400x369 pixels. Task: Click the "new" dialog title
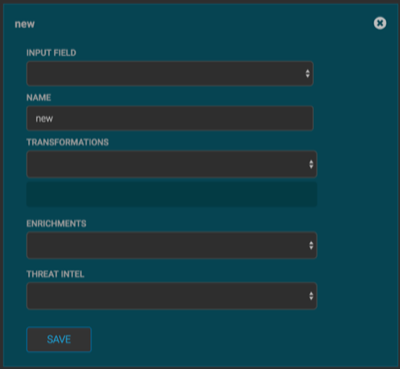pos(25,24)
